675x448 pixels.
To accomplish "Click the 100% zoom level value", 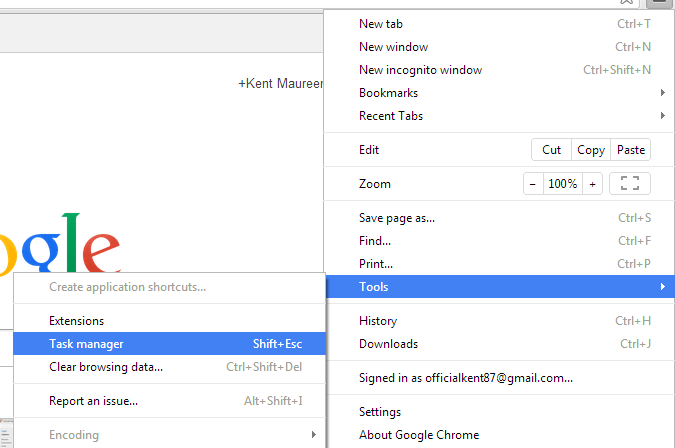I will 563,184.
